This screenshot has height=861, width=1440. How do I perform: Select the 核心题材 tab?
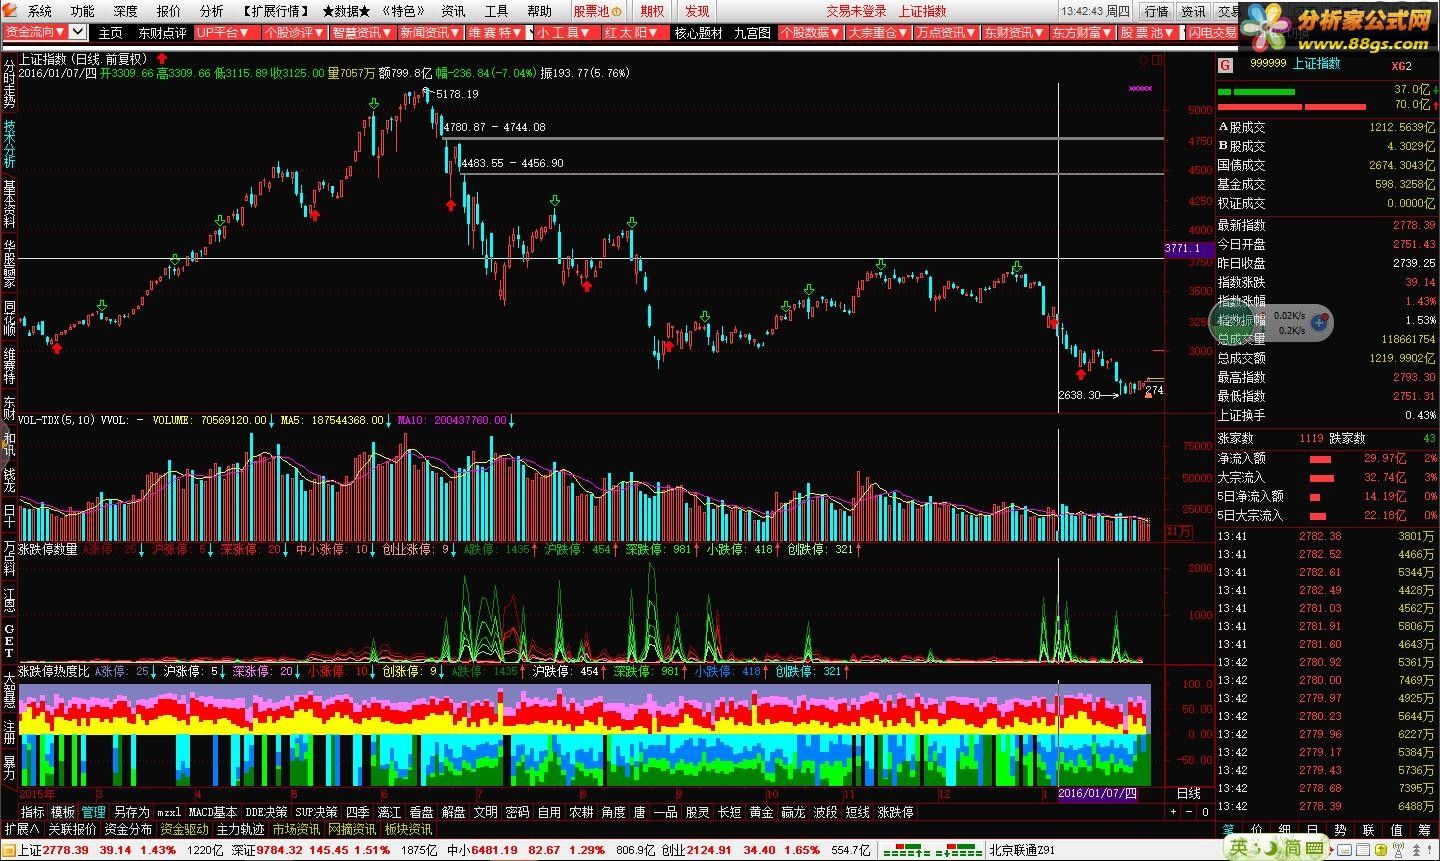click(x=698, y=33)
